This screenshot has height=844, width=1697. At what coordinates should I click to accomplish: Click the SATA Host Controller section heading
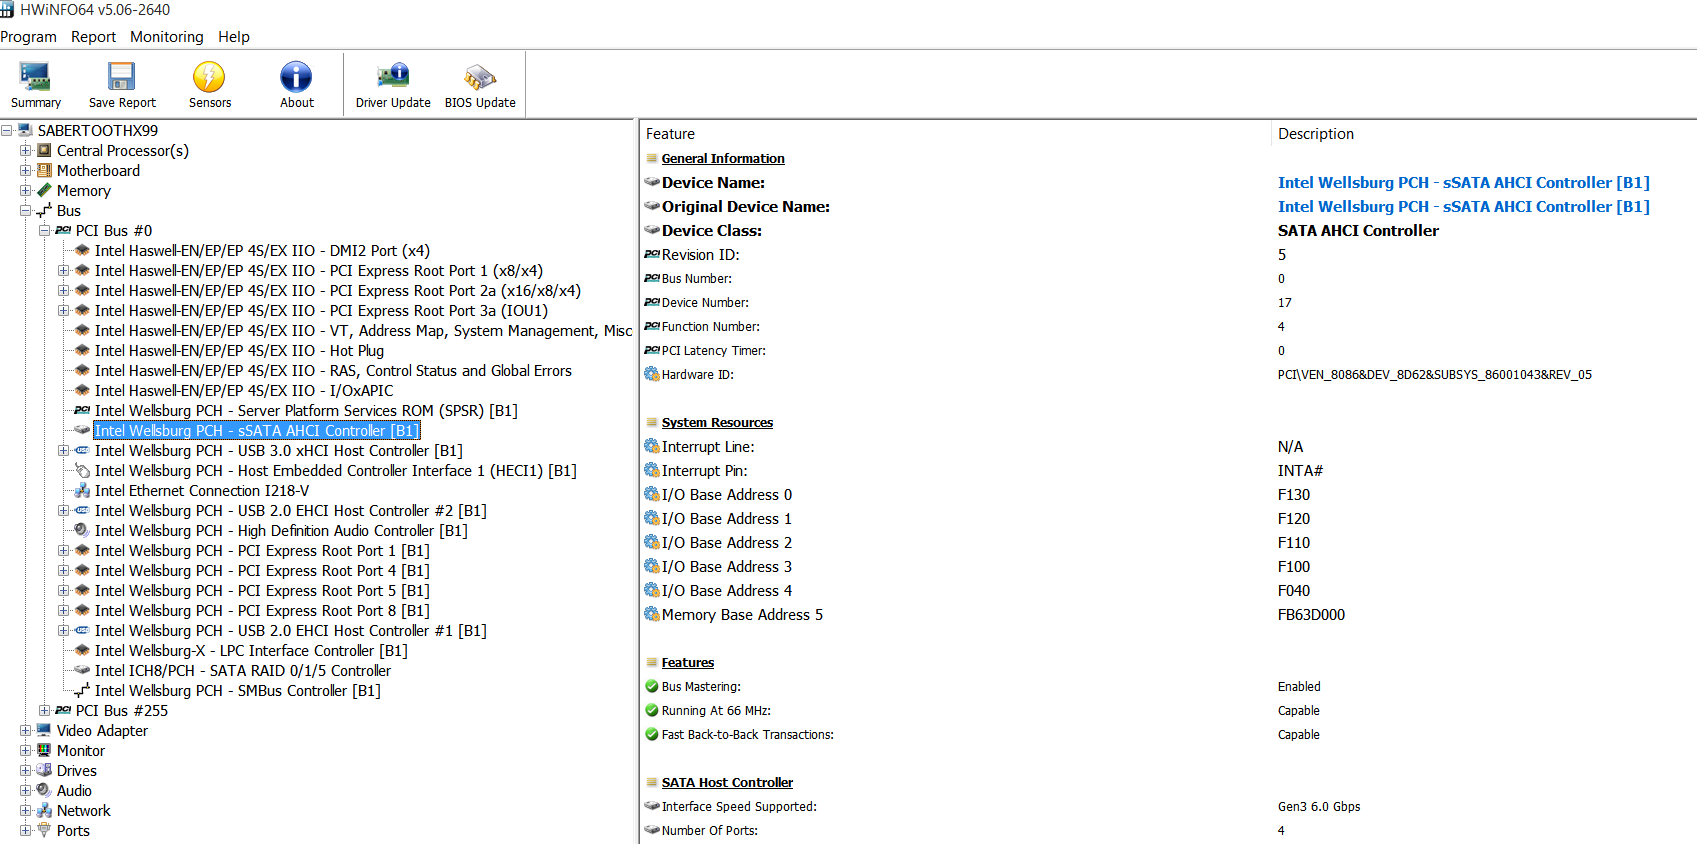(x=727, y=783)
